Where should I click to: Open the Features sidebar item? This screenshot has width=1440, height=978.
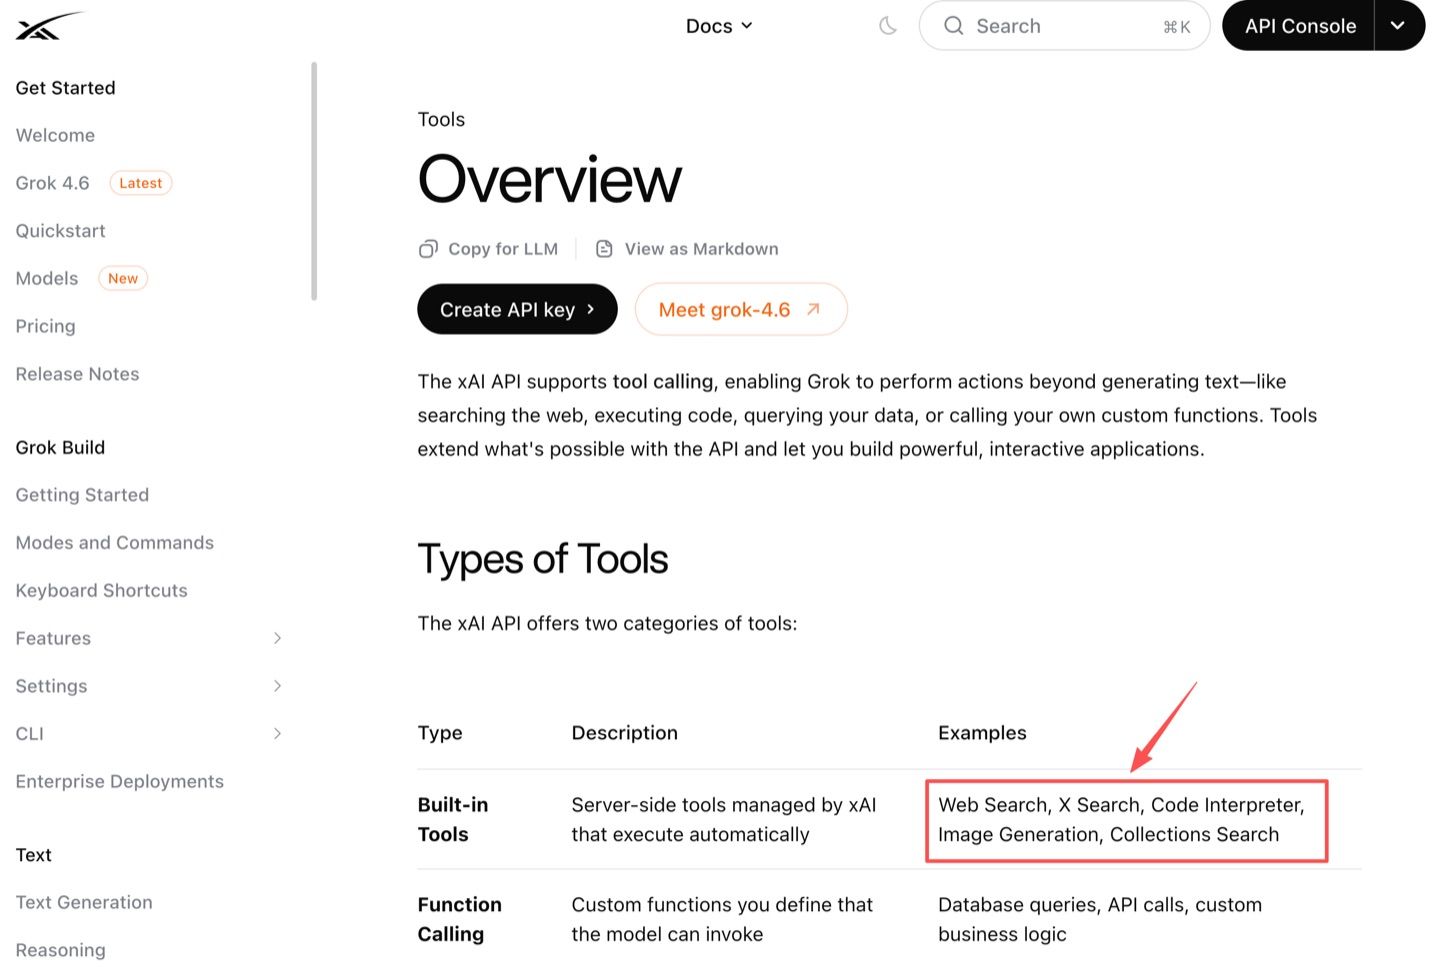point(53,638)
